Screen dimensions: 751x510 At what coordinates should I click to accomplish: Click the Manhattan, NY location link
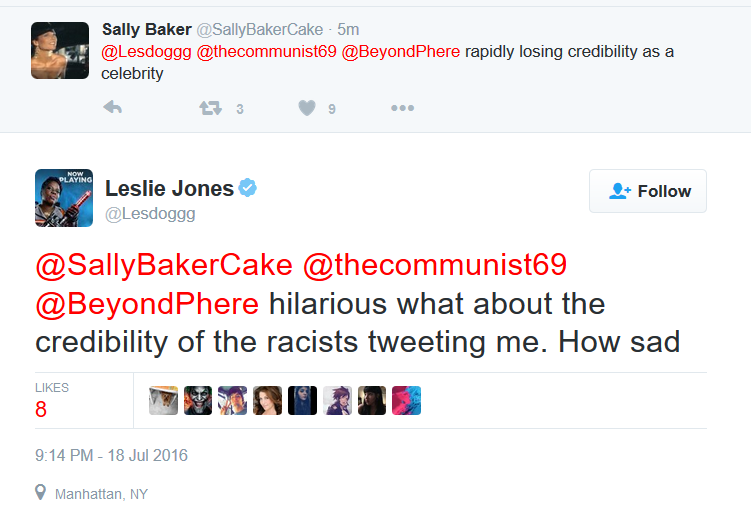click(x=101, y=494)
